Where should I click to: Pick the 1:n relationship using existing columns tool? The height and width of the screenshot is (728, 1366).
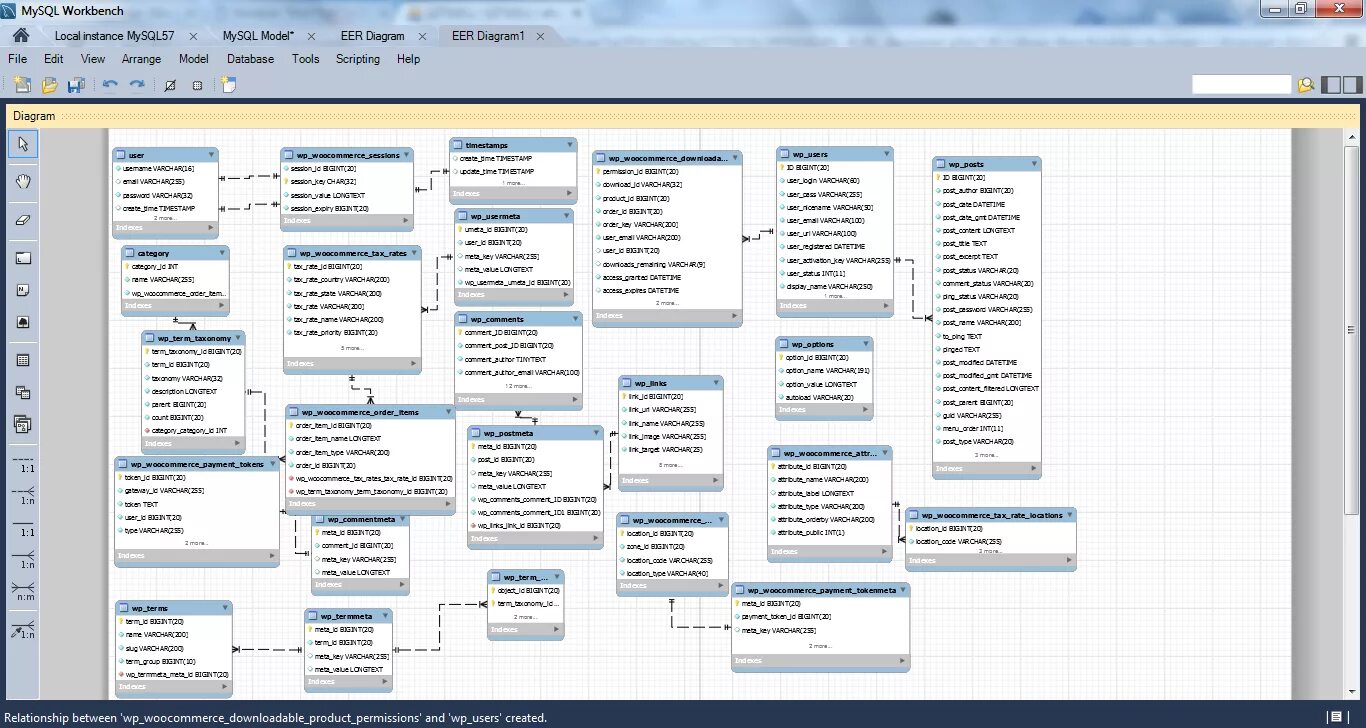[x=23, y=630]
